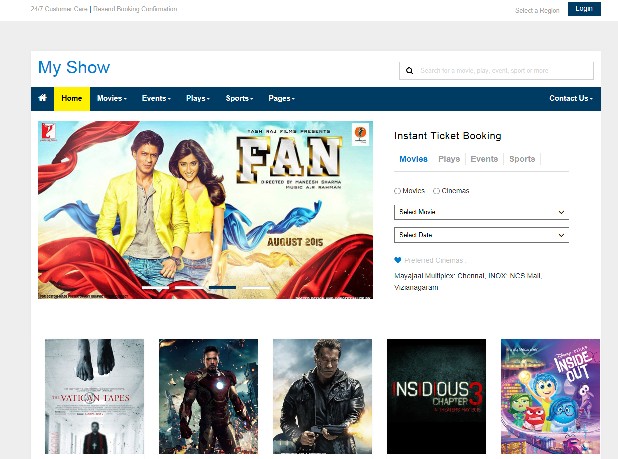Open the Terminator movie poster

click(x=322, y=396)
